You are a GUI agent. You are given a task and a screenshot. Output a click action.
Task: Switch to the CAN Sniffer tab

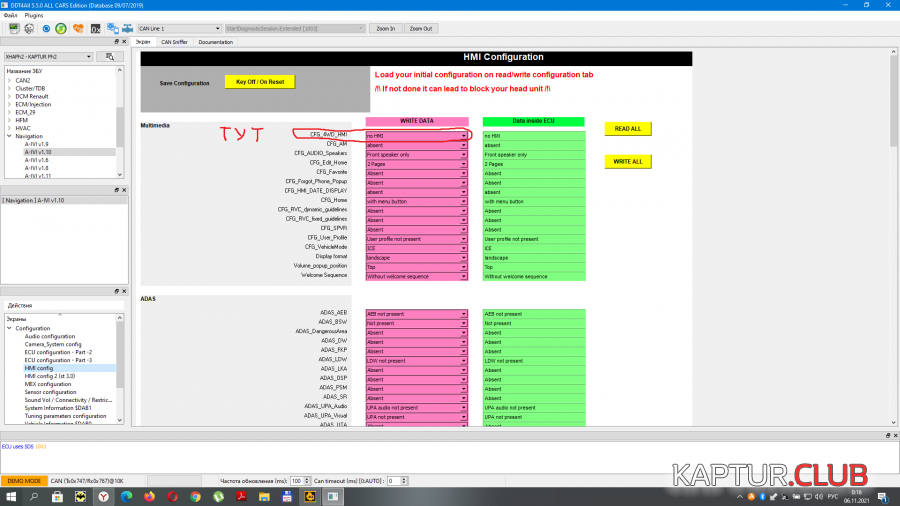(174, 42)
